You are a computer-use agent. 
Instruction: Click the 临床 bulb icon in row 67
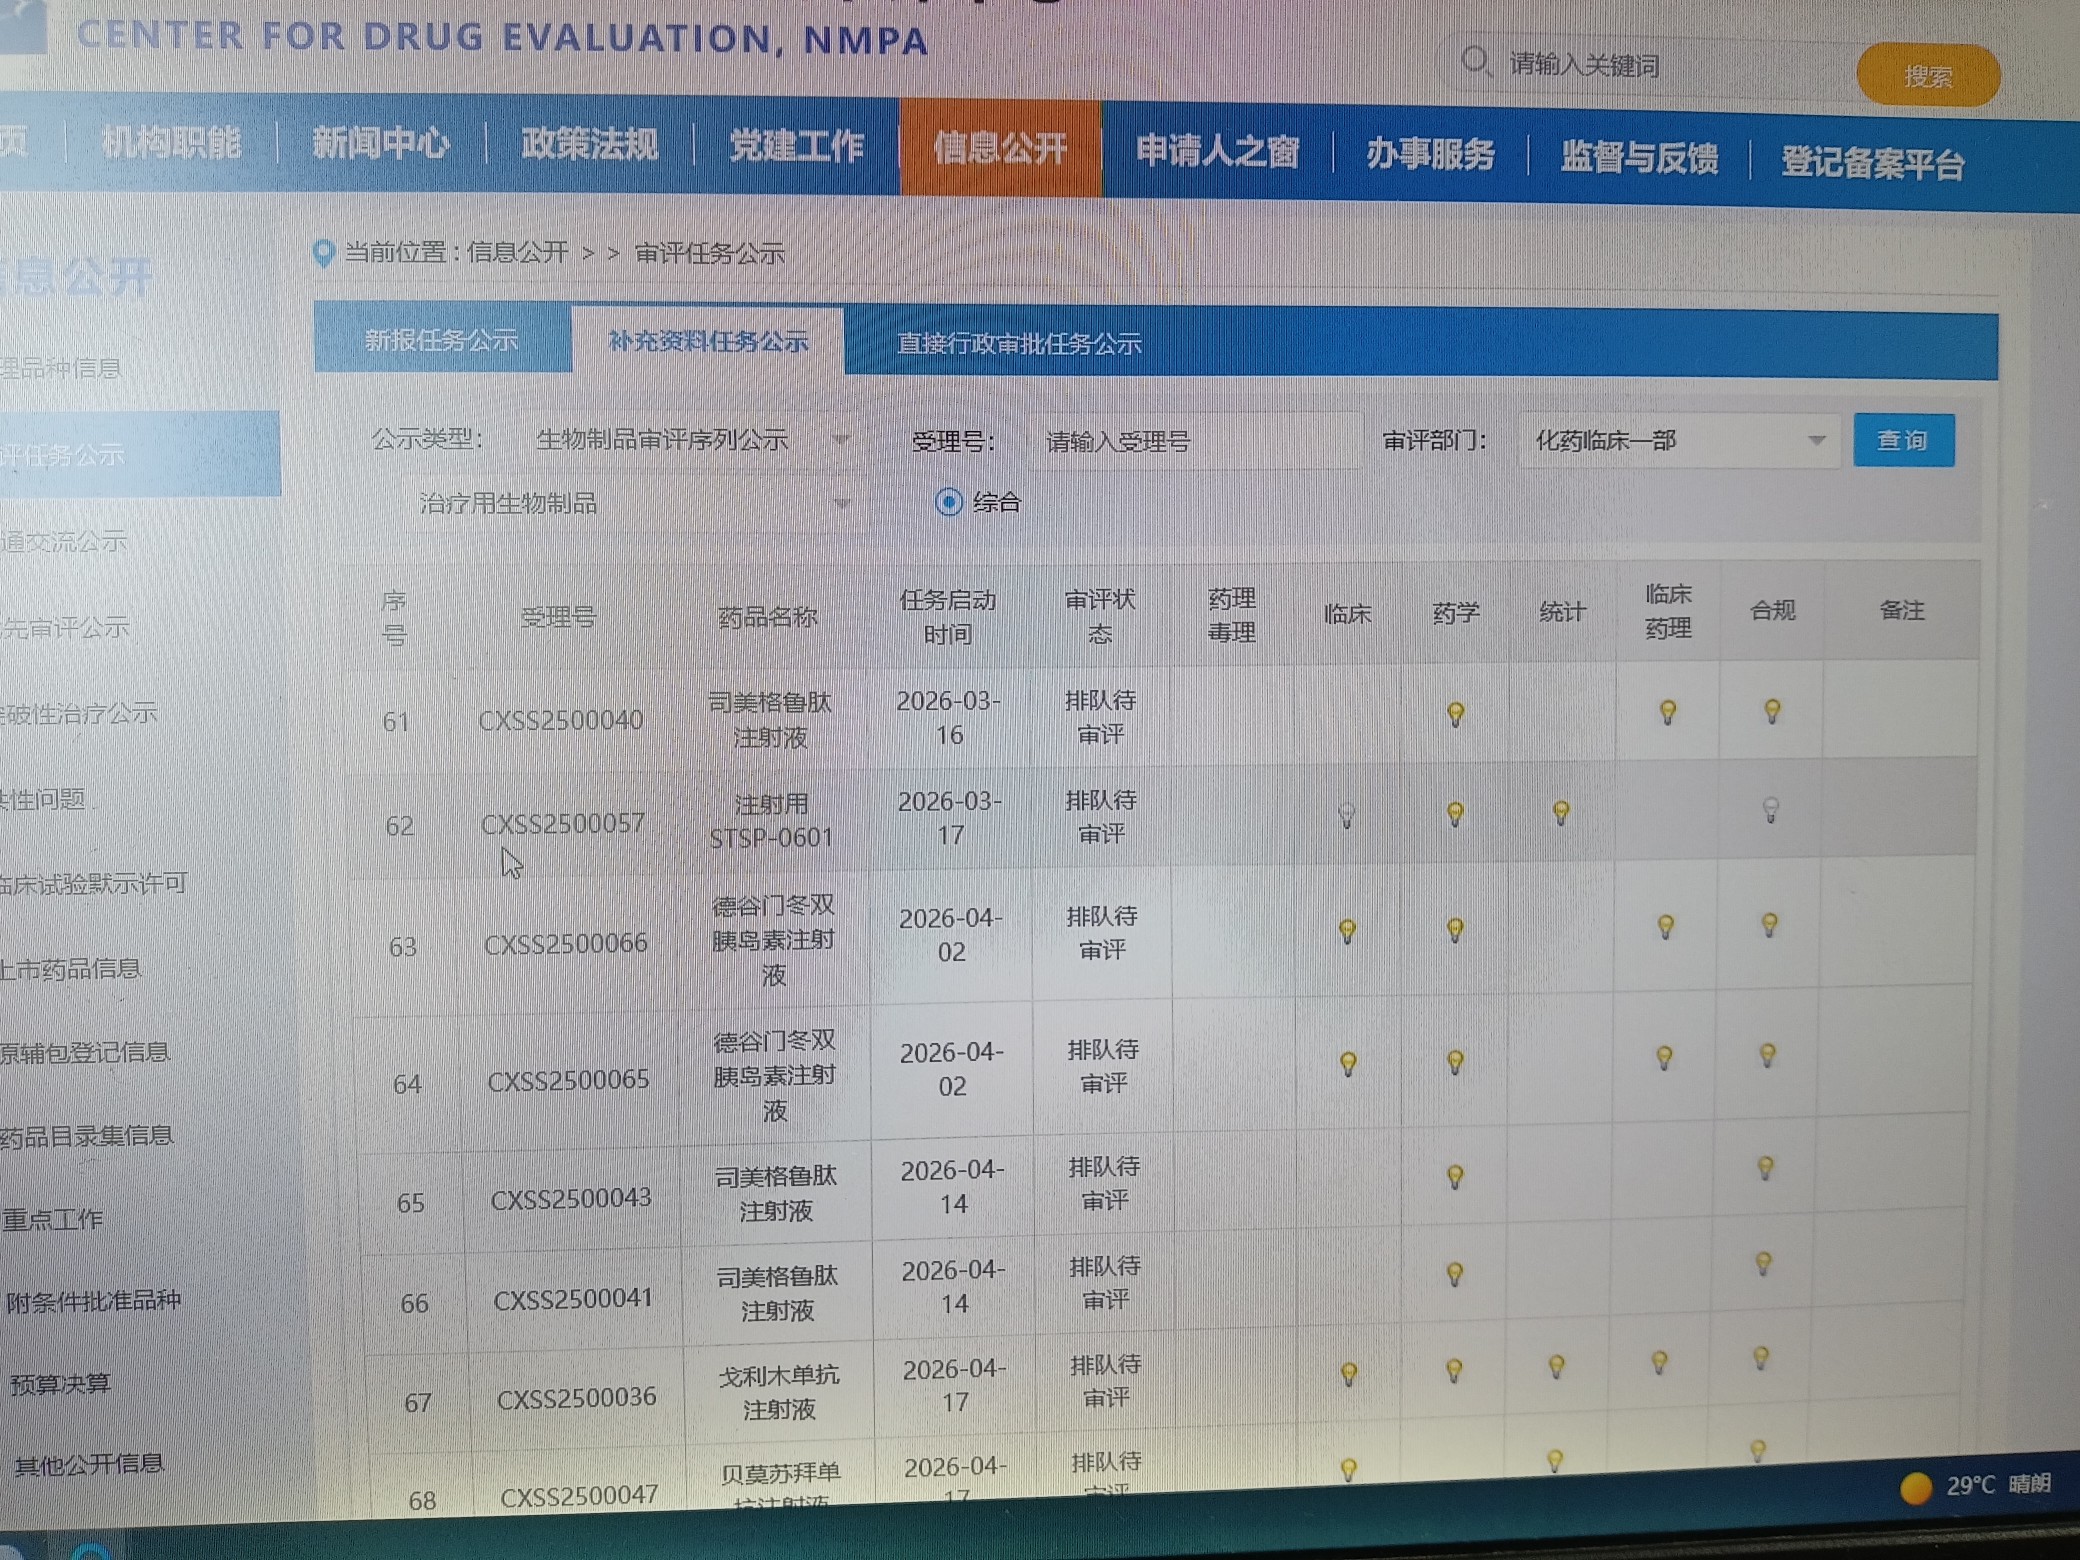[1348, 1375]
